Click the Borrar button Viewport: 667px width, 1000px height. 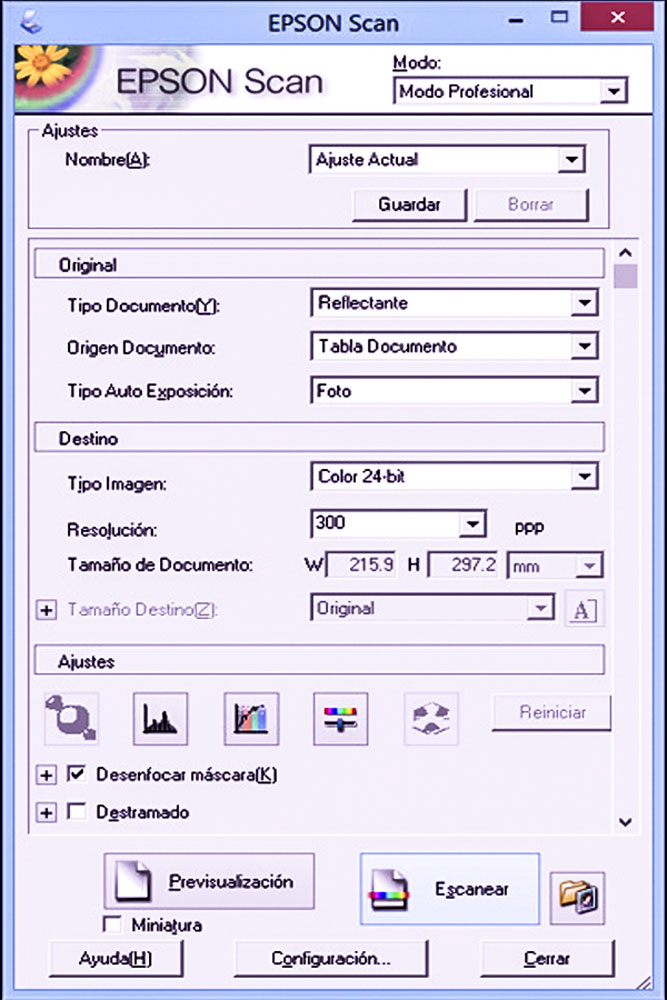click(x=531, y=205)
